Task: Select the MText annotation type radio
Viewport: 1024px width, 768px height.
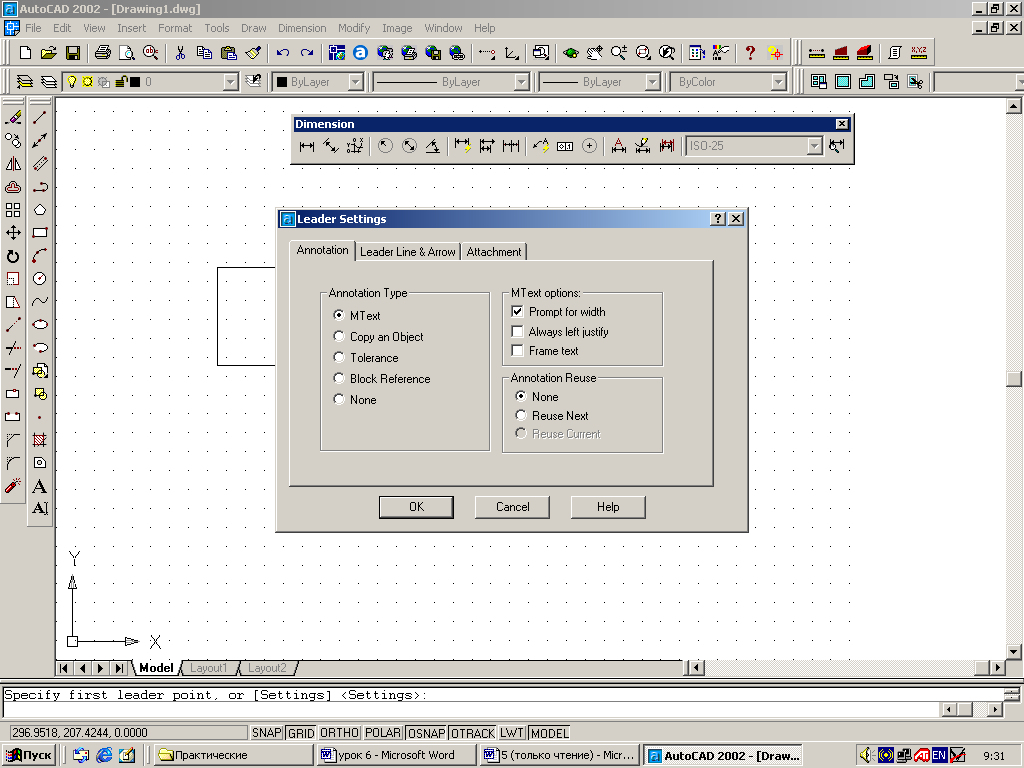Action: point(338,315)
